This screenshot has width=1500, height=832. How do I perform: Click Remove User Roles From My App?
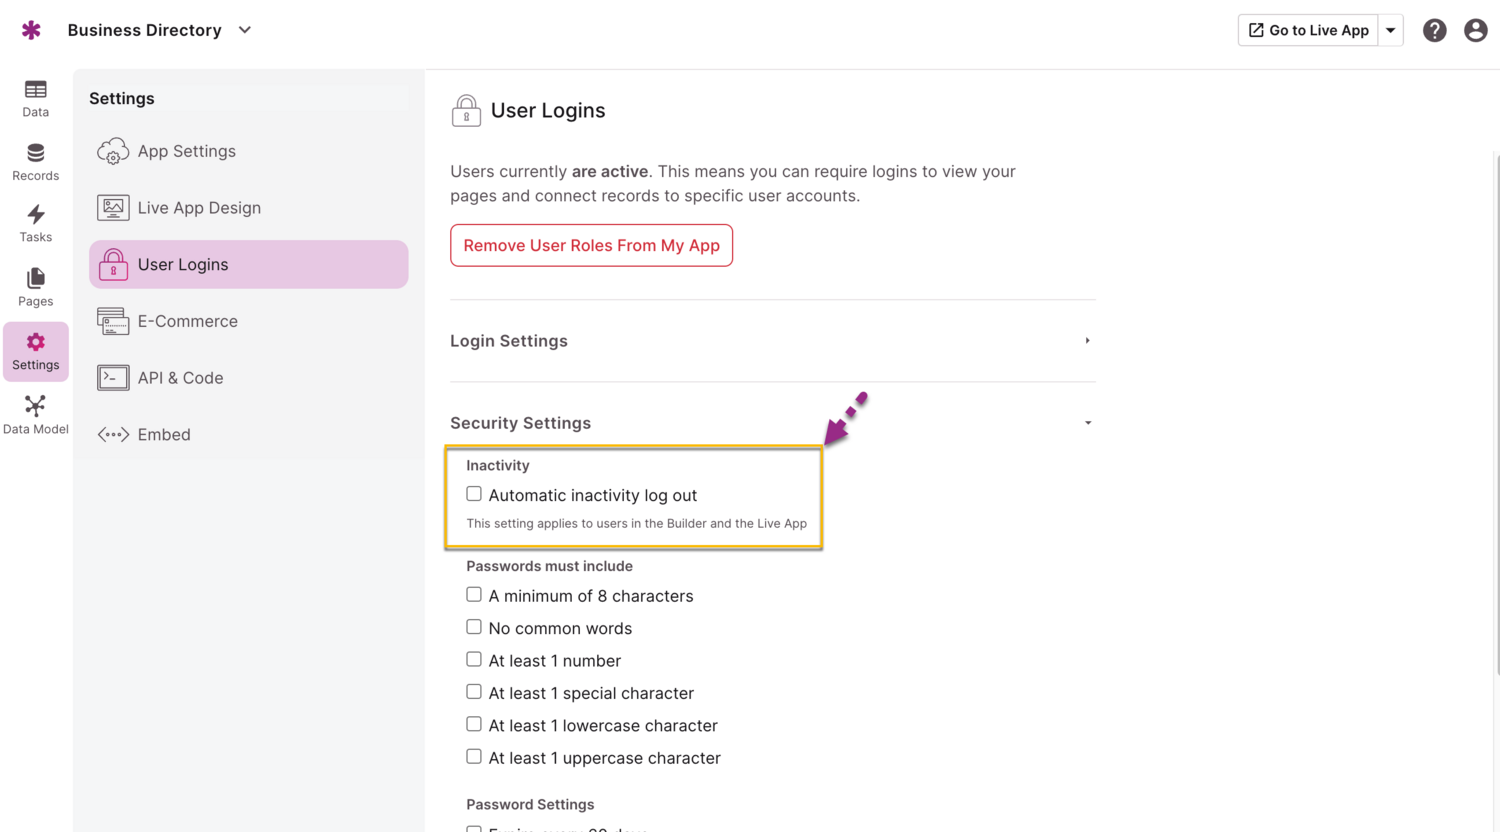(591, 245)
